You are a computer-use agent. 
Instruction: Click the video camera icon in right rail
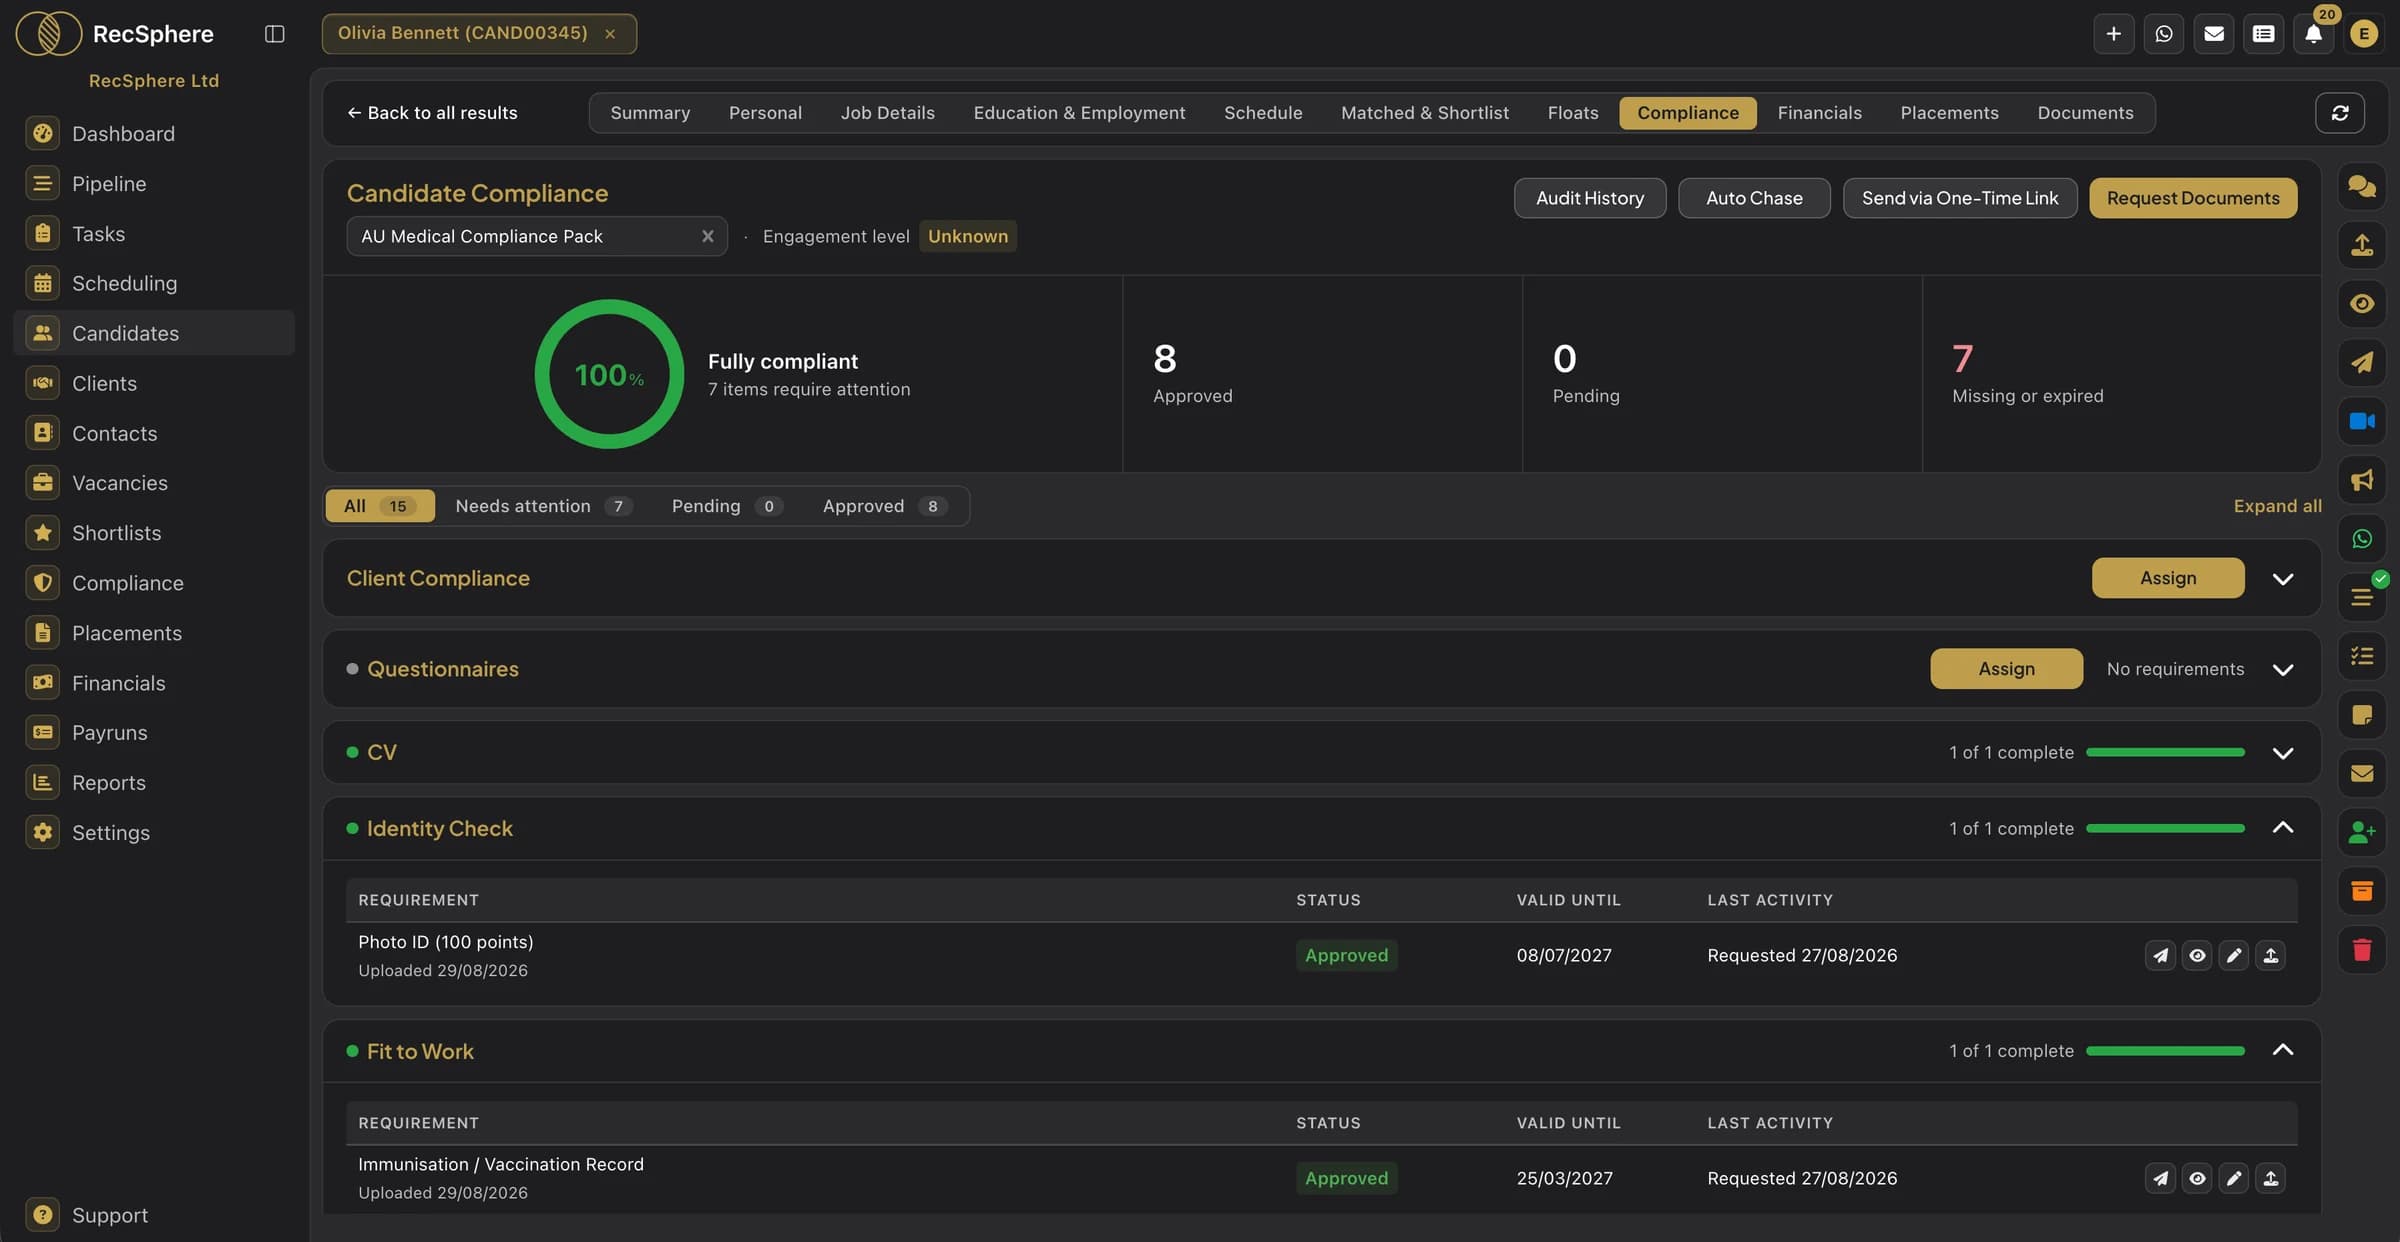click(2361, 421)
